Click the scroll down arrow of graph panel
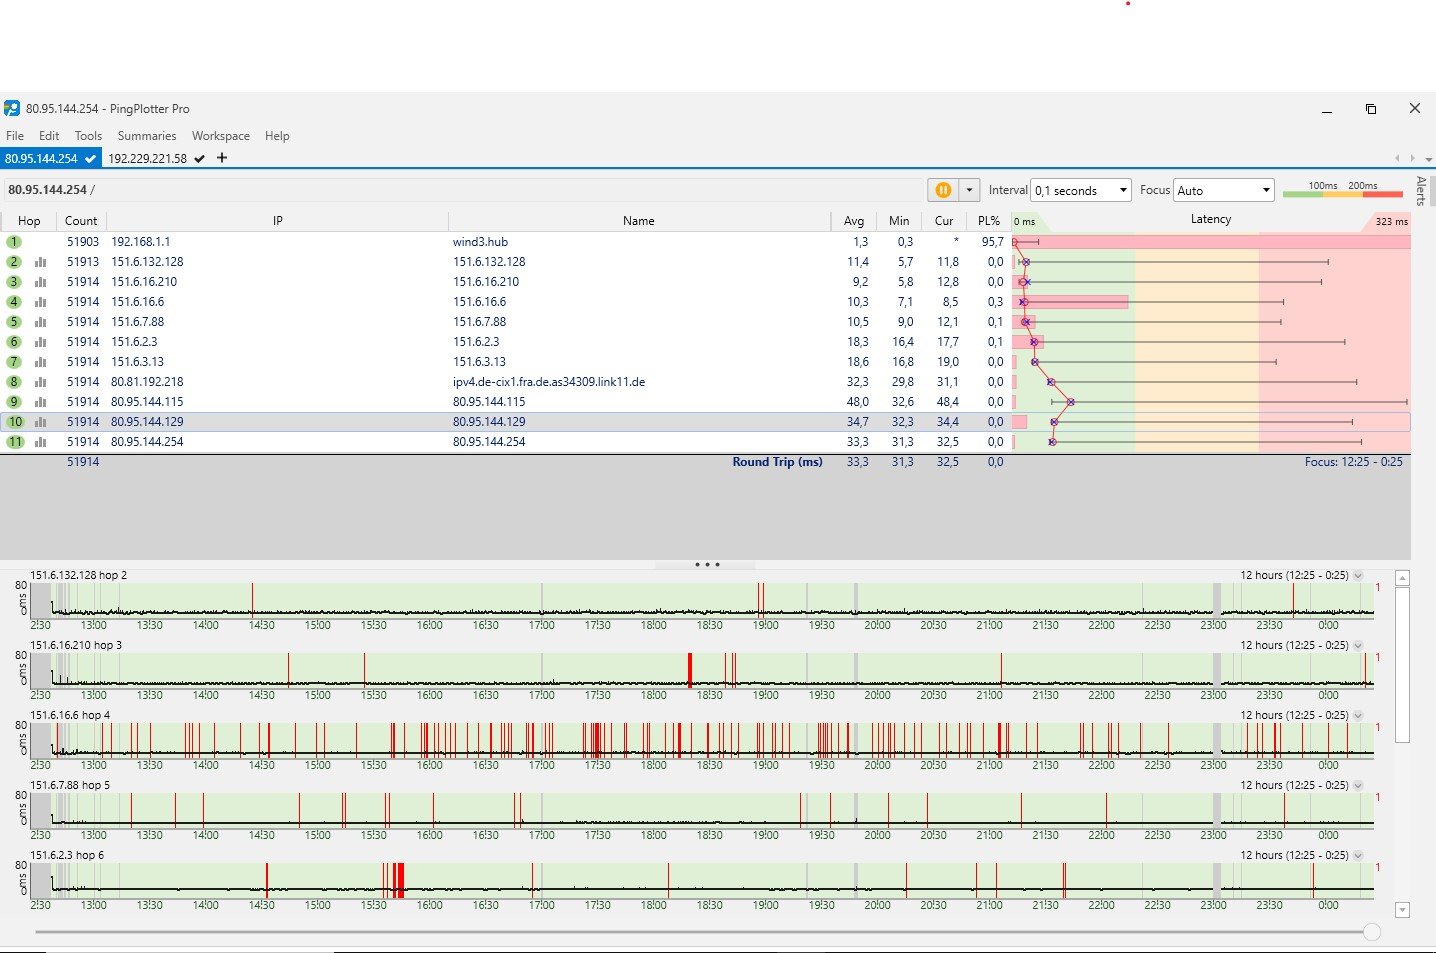 (1402, 910)
